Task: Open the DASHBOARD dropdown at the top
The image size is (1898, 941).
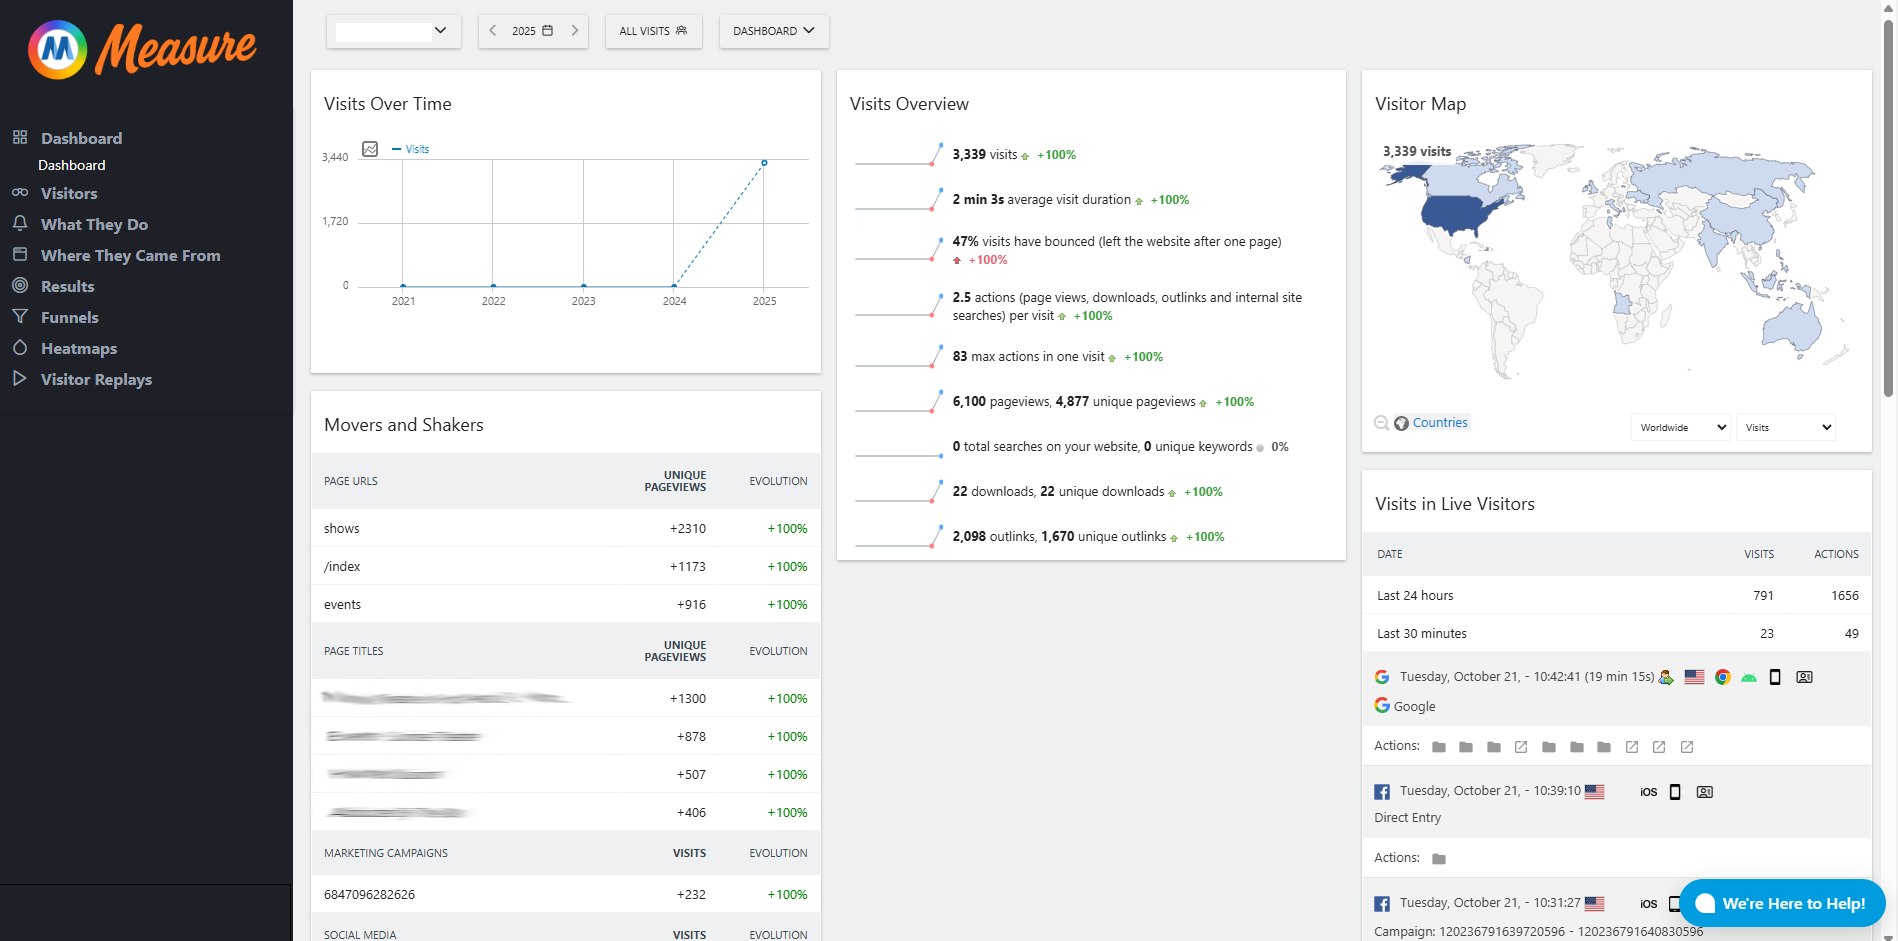Action: [773, 31]
